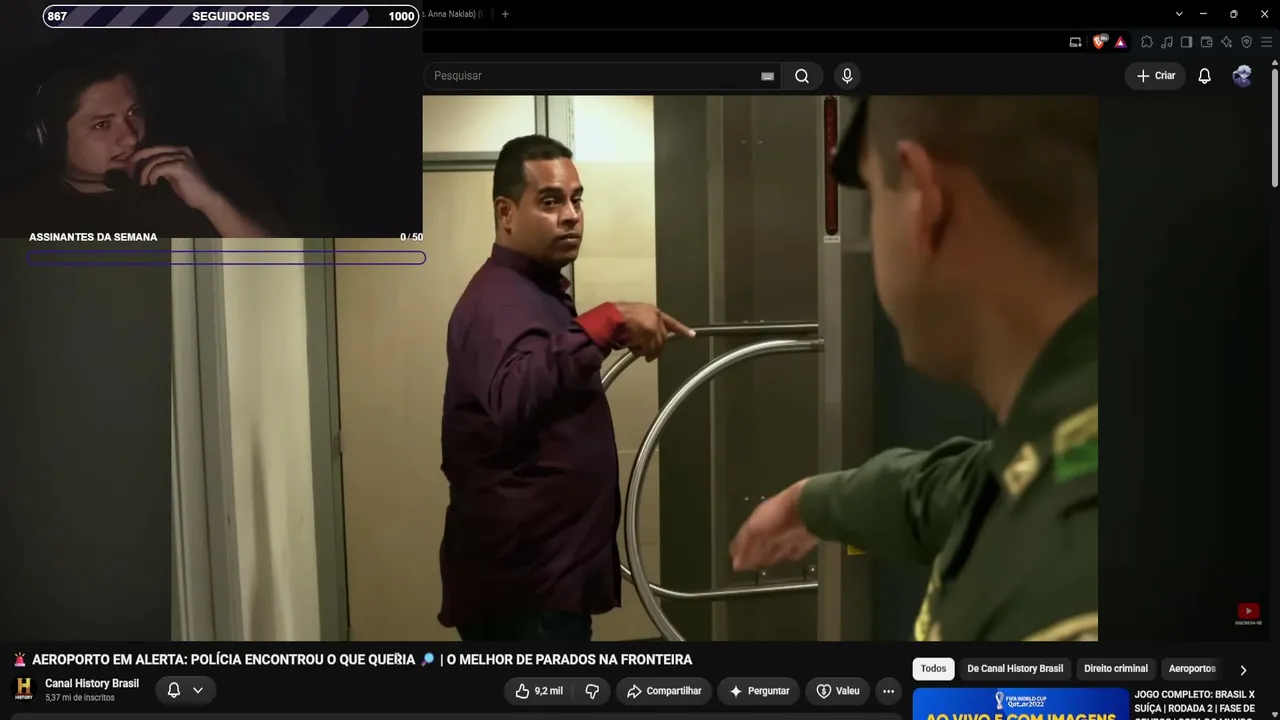Viewport: 1280px width, 720px height.
Task: Click the Valeu button
Action: (x=838, y=691)
